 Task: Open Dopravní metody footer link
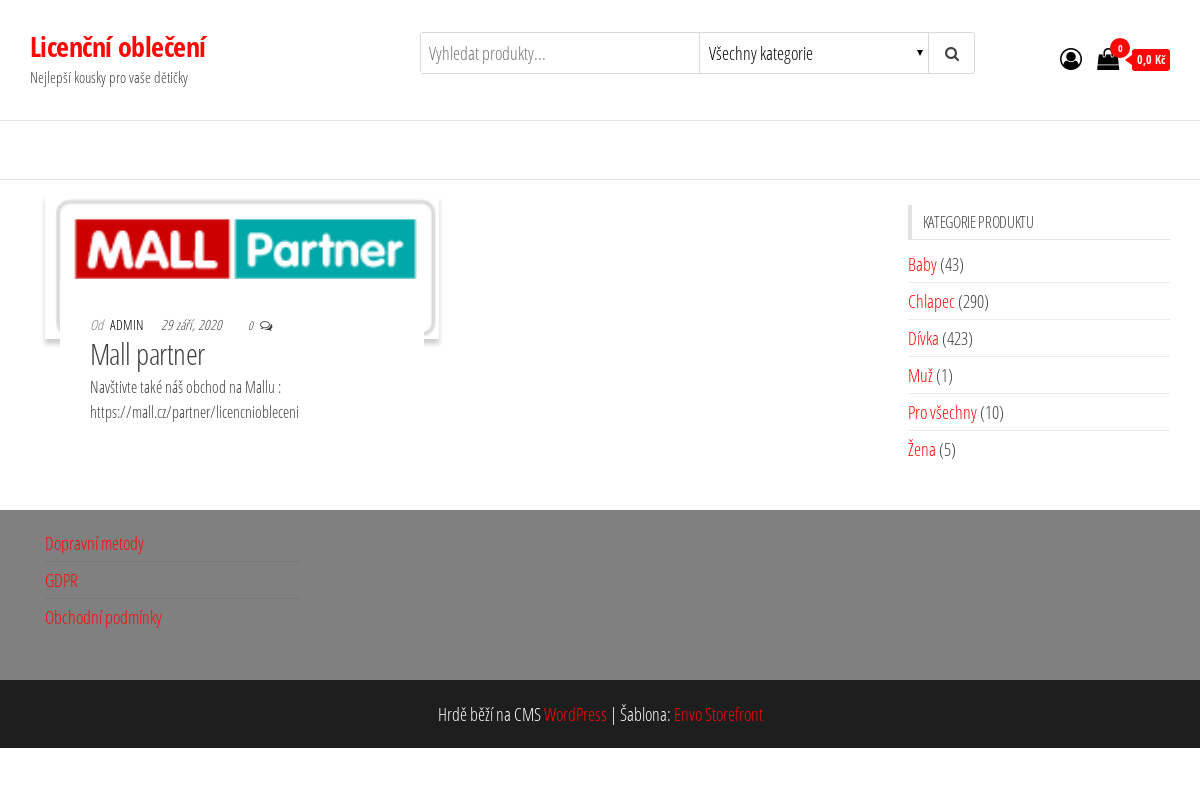click(94, 543)
